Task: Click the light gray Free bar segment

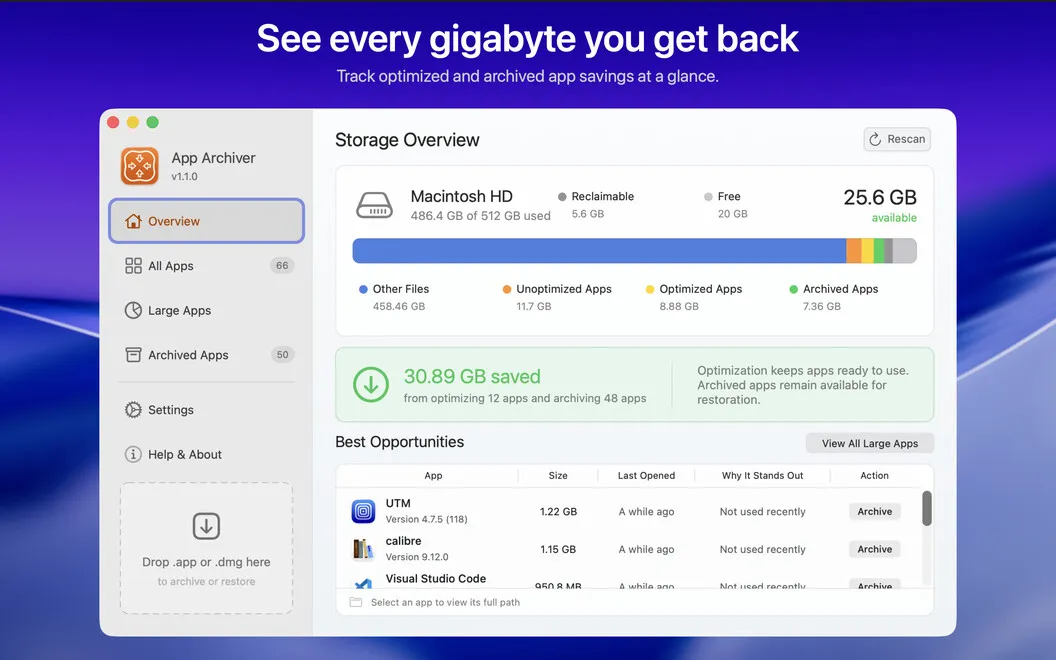Action: pos(904,251)
